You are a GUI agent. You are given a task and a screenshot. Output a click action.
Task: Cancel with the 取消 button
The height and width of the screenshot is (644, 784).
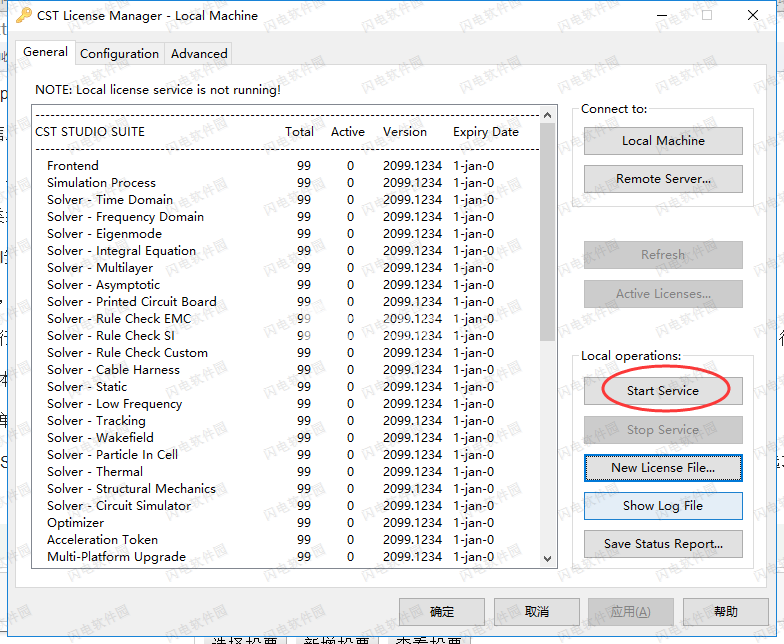pos(536,612)
